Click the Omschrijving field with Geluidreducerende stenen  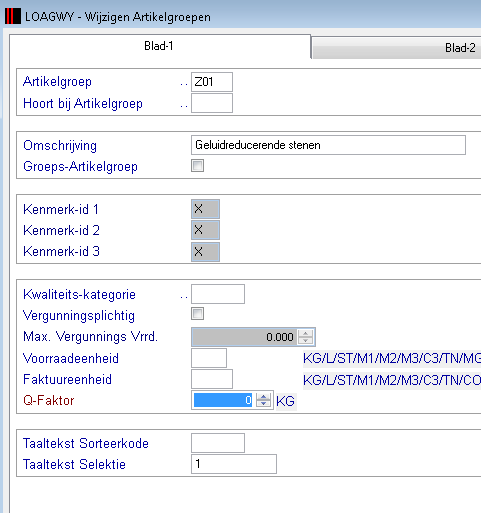click(328, 145)
